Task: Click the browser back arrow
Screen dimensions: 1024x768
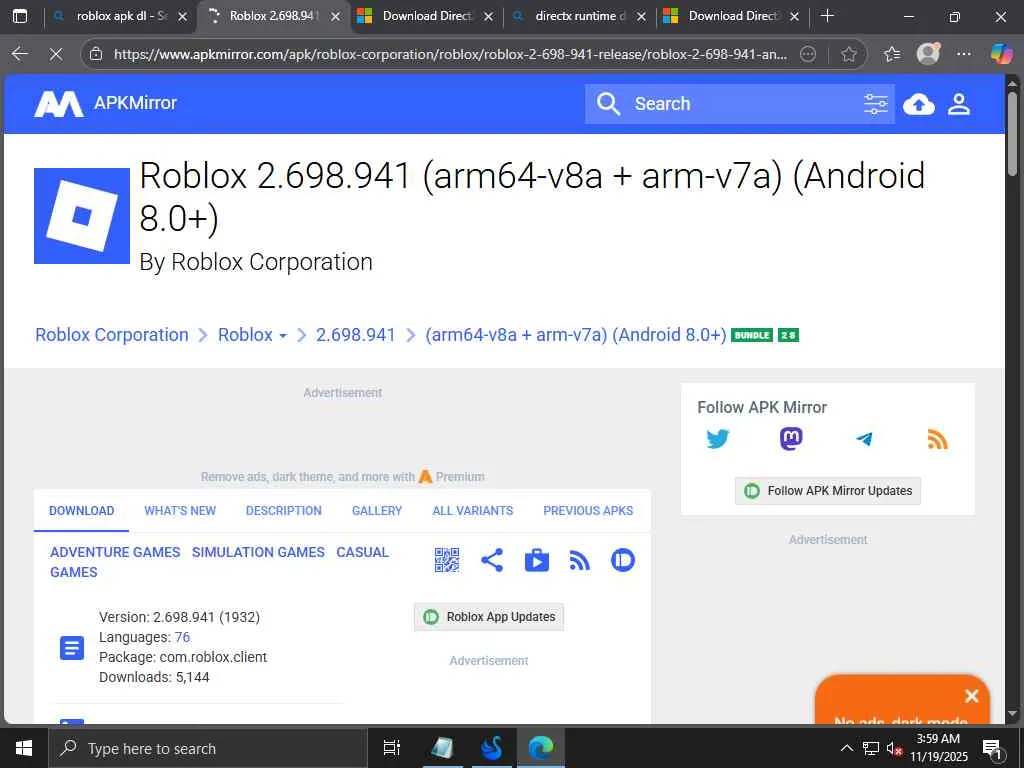Action: [20, 54]
